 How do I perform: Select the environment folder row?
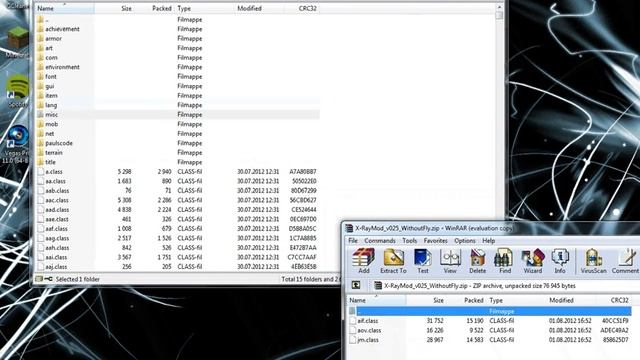pyautogui.click(x=178, y=67)
